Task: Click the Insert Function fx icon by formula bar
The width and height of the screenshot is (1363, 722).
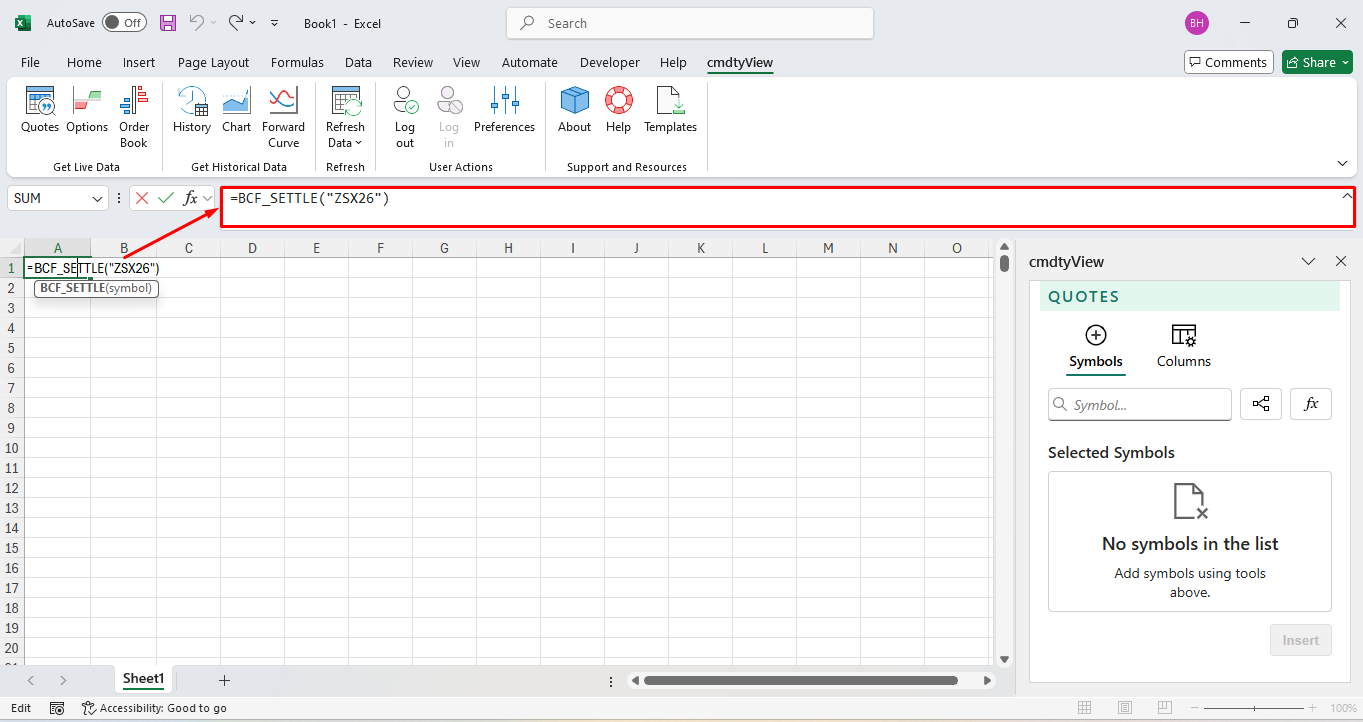Action: 190,198
